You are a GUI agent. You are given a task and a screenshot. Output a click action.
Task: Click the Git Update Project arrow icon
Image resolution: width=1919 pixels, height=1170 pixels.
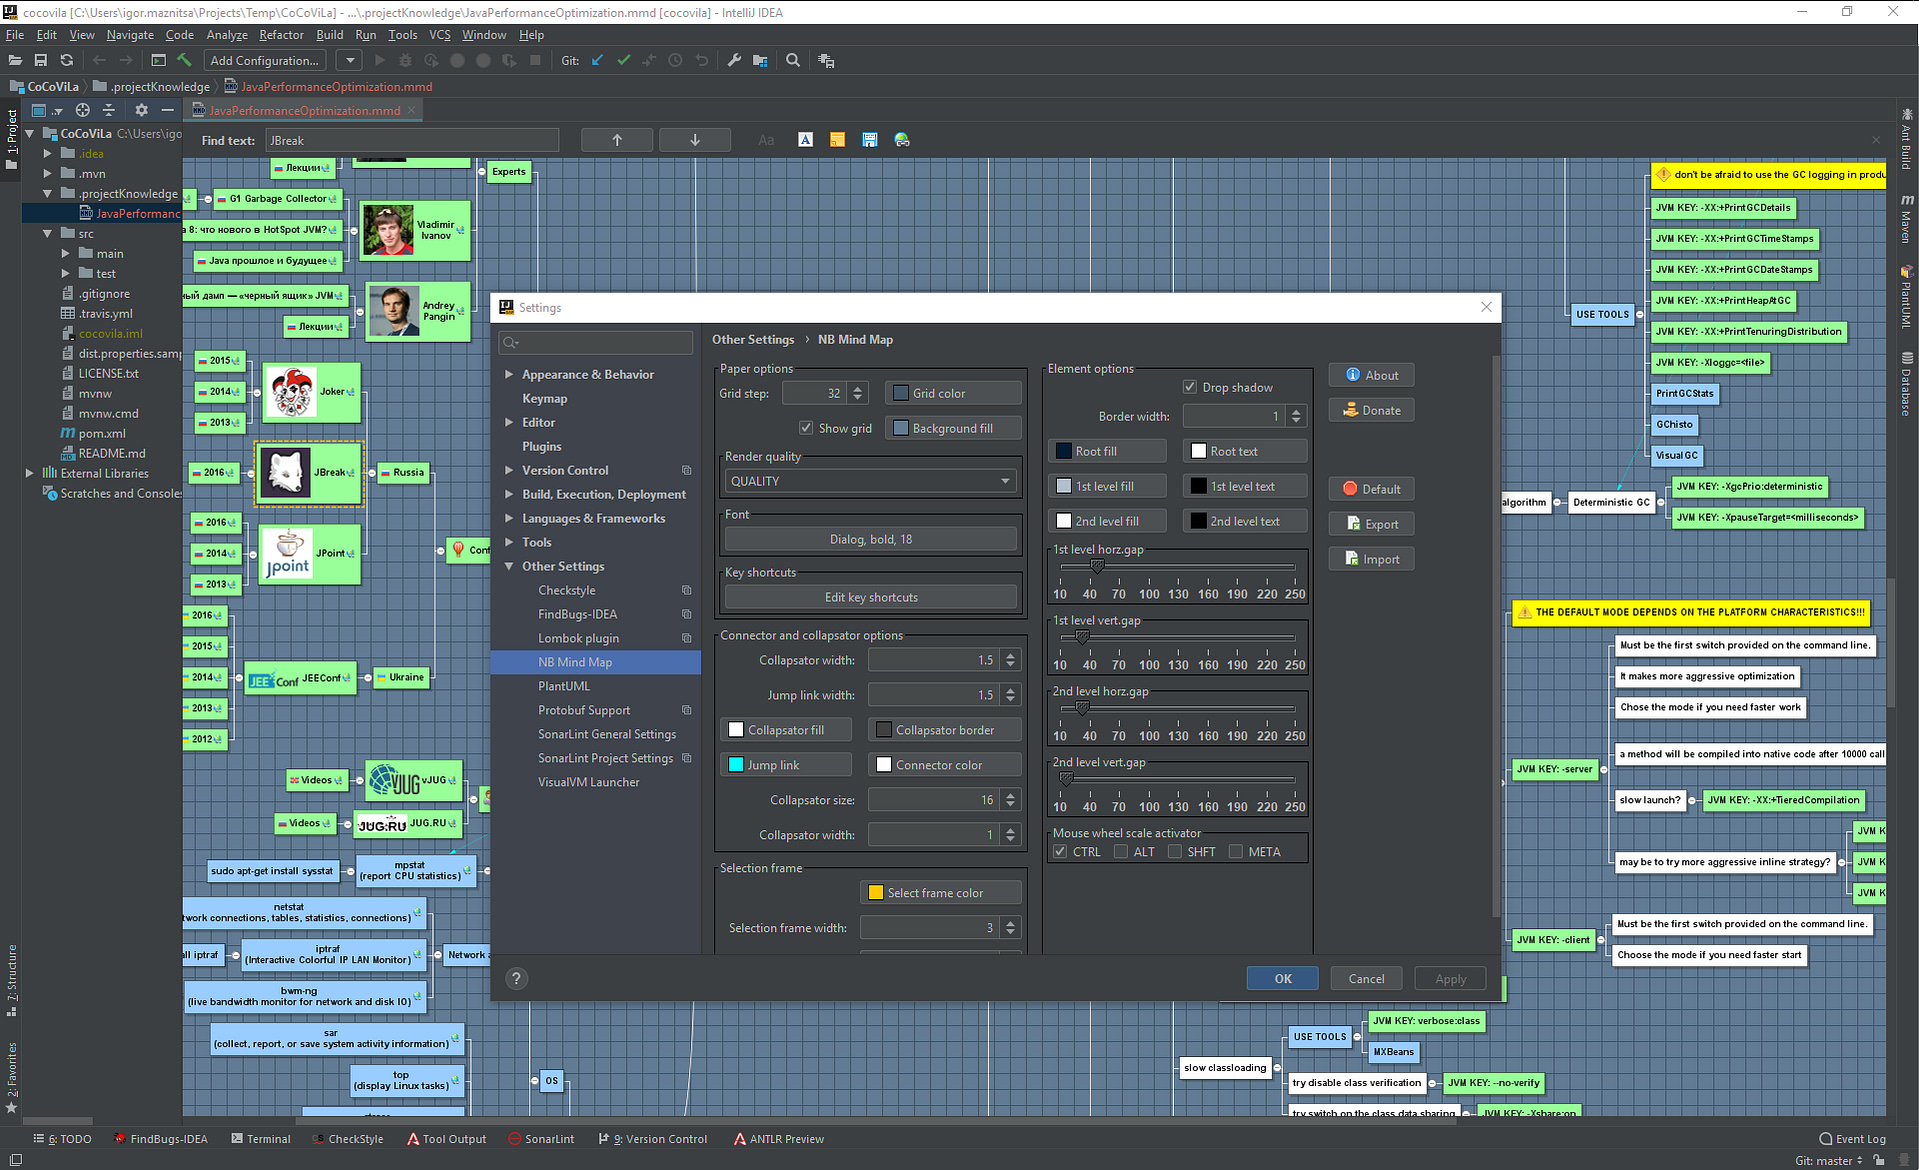click(x=597, y=61)
